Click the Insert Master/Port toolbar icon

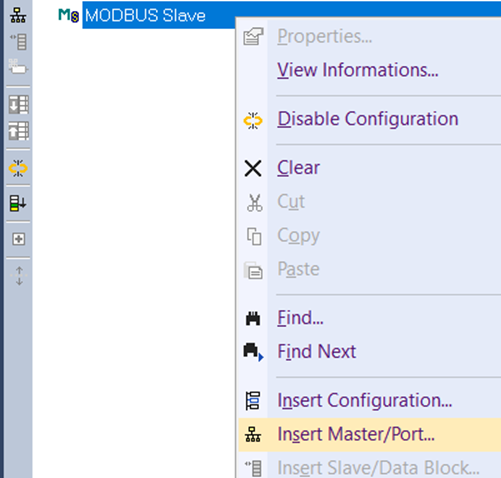tap(18, 15)
